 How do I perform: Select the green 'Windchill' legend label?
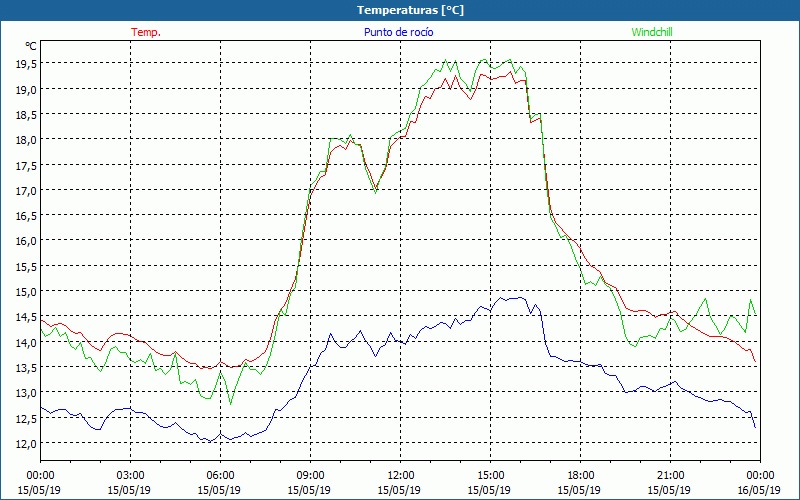point(652,32)
